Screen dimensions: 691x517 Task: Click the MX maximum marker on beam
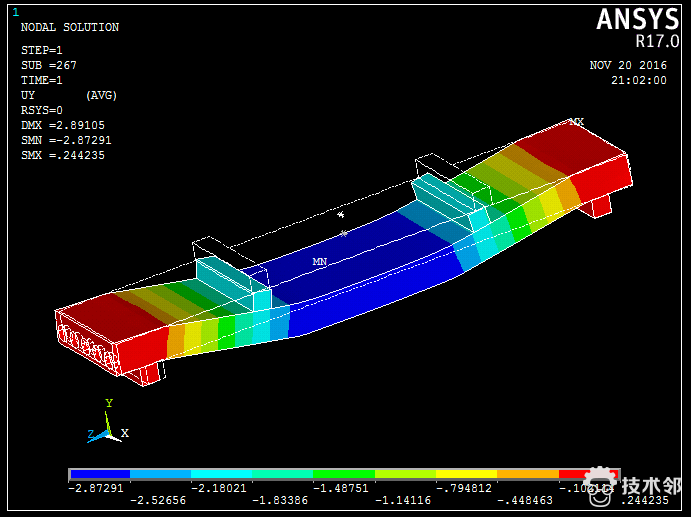pyautogui.click(x=577, y=122)
